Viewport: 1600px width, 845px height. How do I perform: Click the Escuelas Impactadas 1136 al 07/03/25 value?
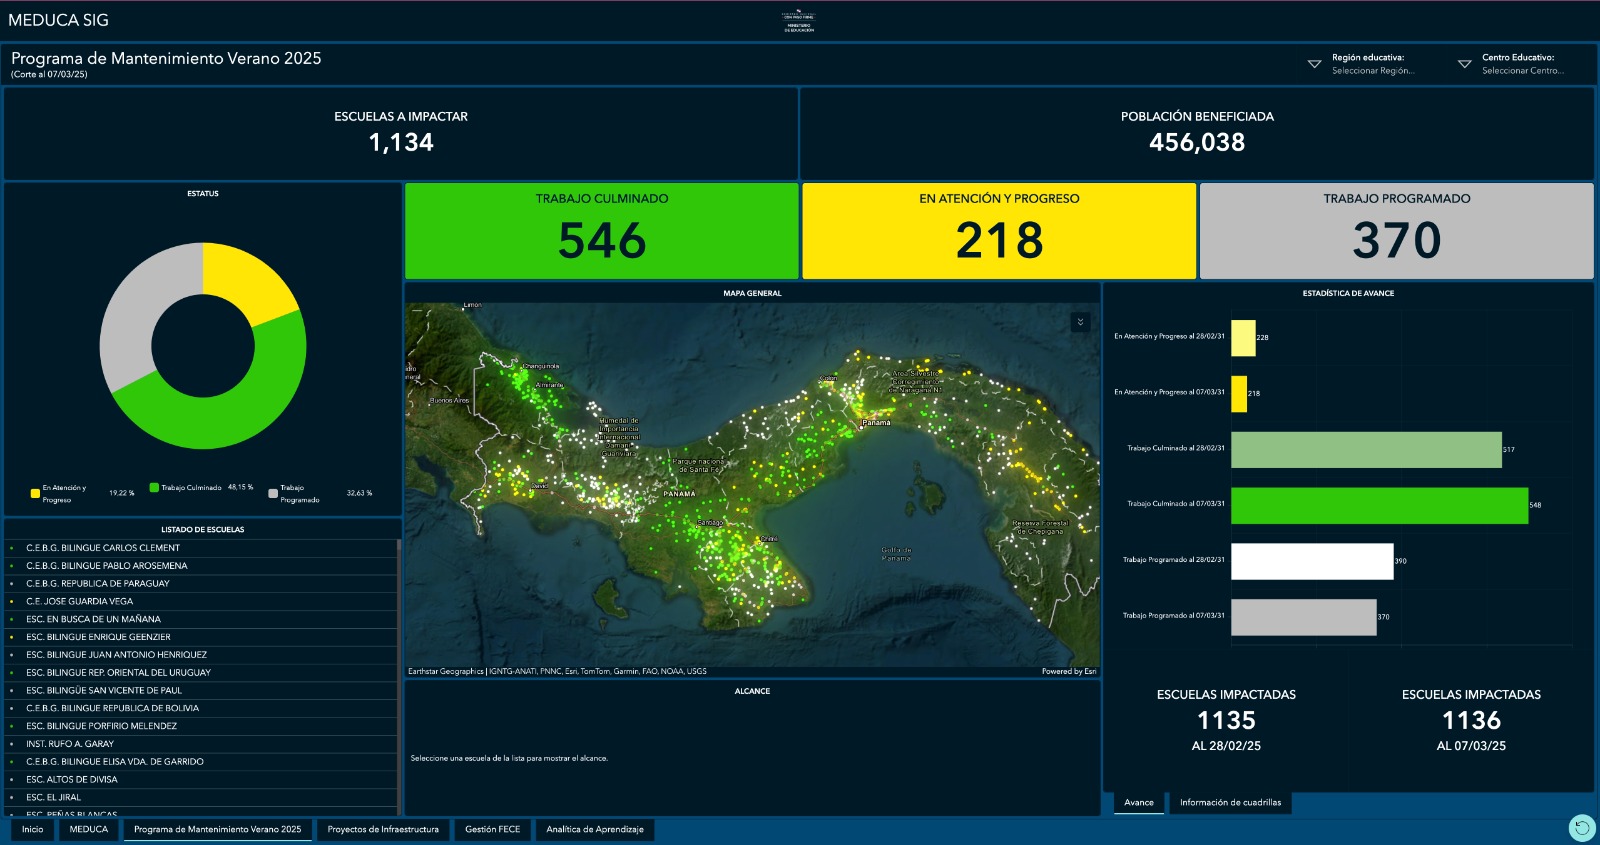tap(1471, 720)
